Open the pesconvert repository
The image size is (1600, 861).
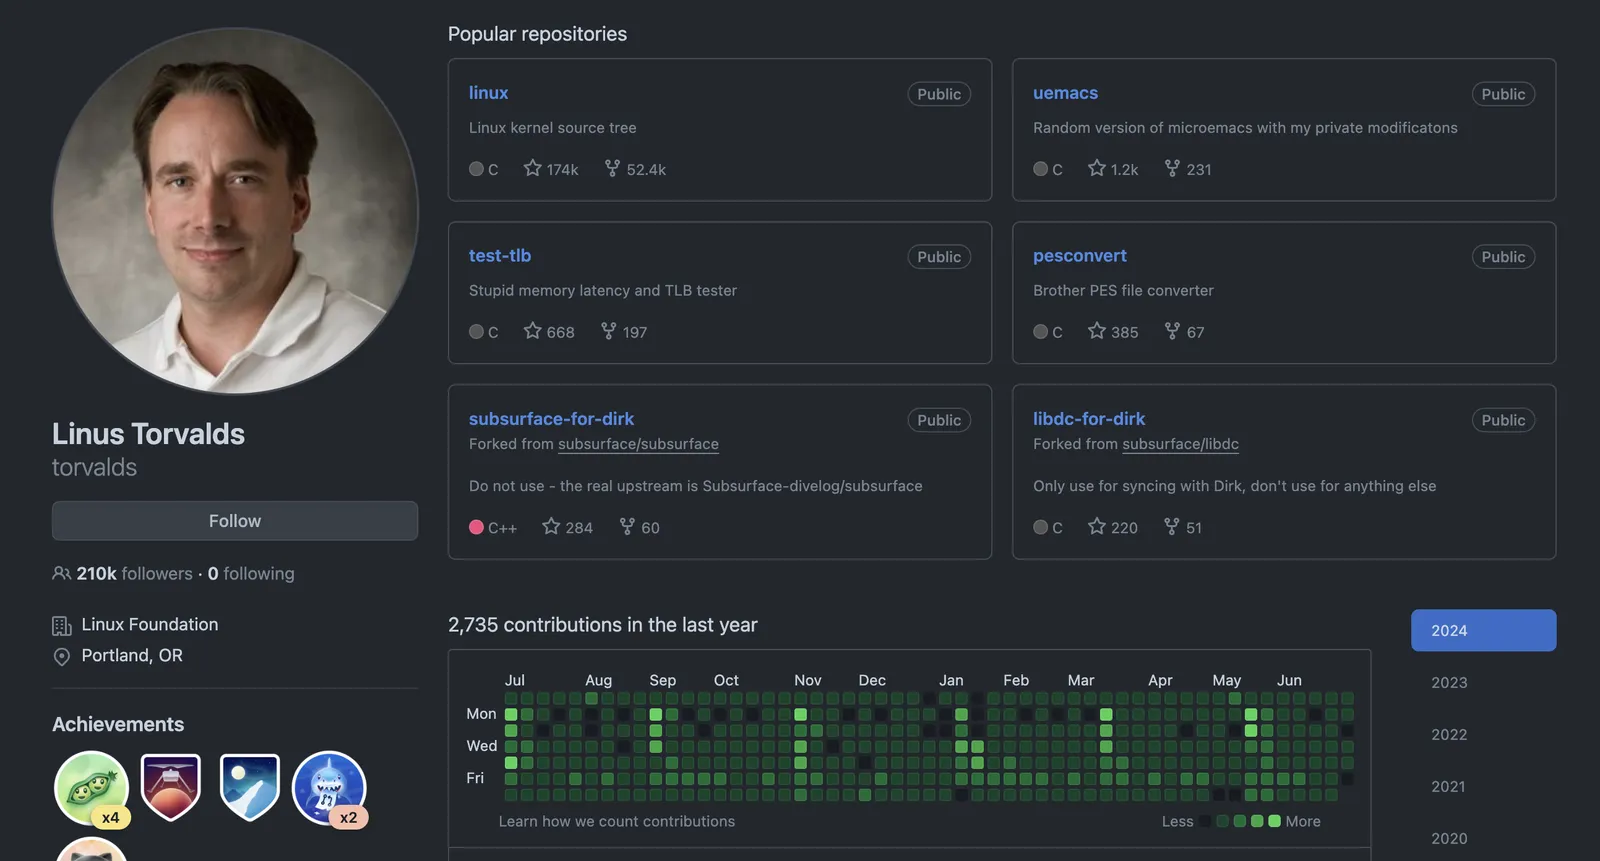click(x=1079, y=256)
